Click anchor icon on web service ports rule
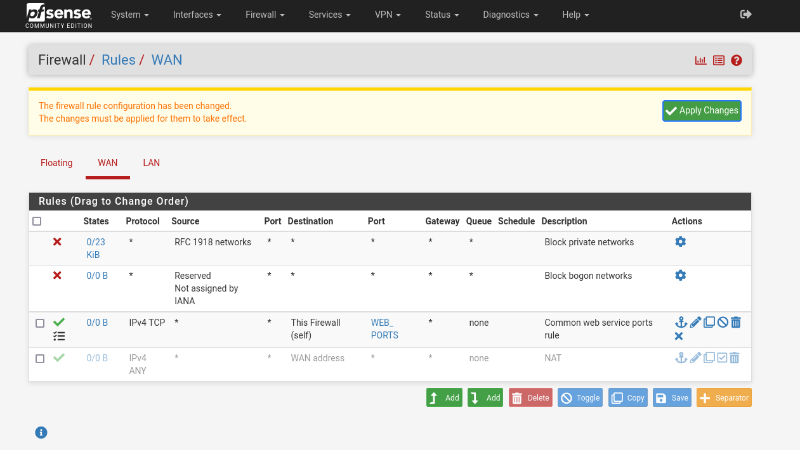This screenshot has height=450, width=800. tap(681, 322)
